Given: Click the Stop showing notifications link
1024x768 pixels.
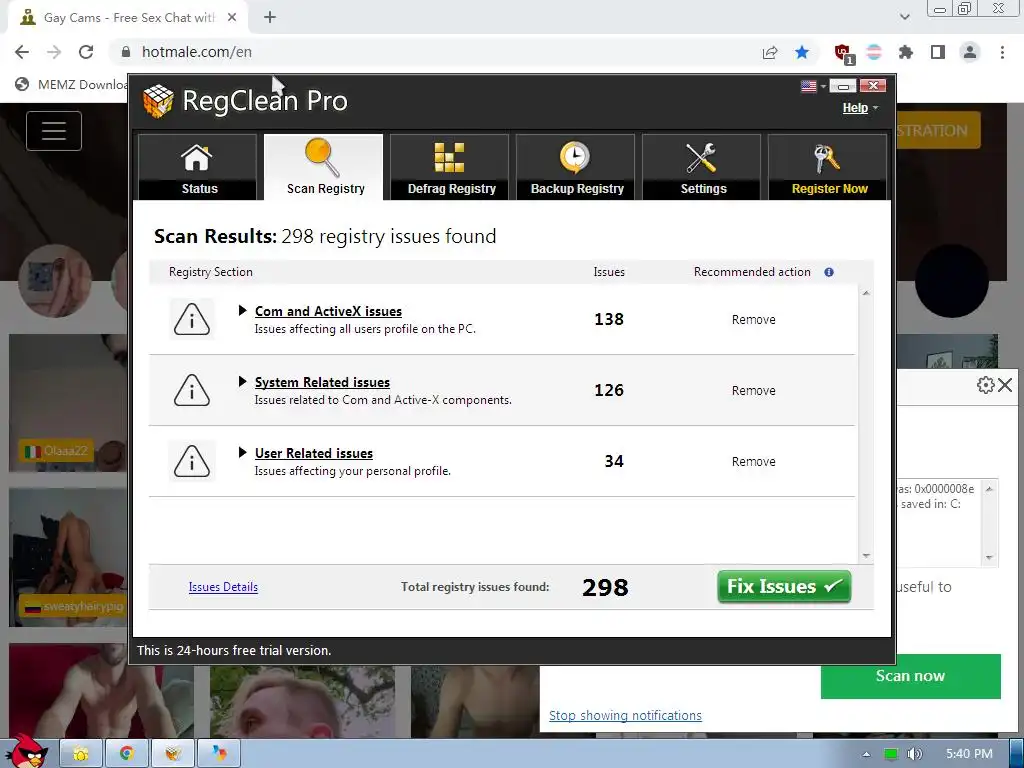Looking at the screenshot, I should 625,715.
